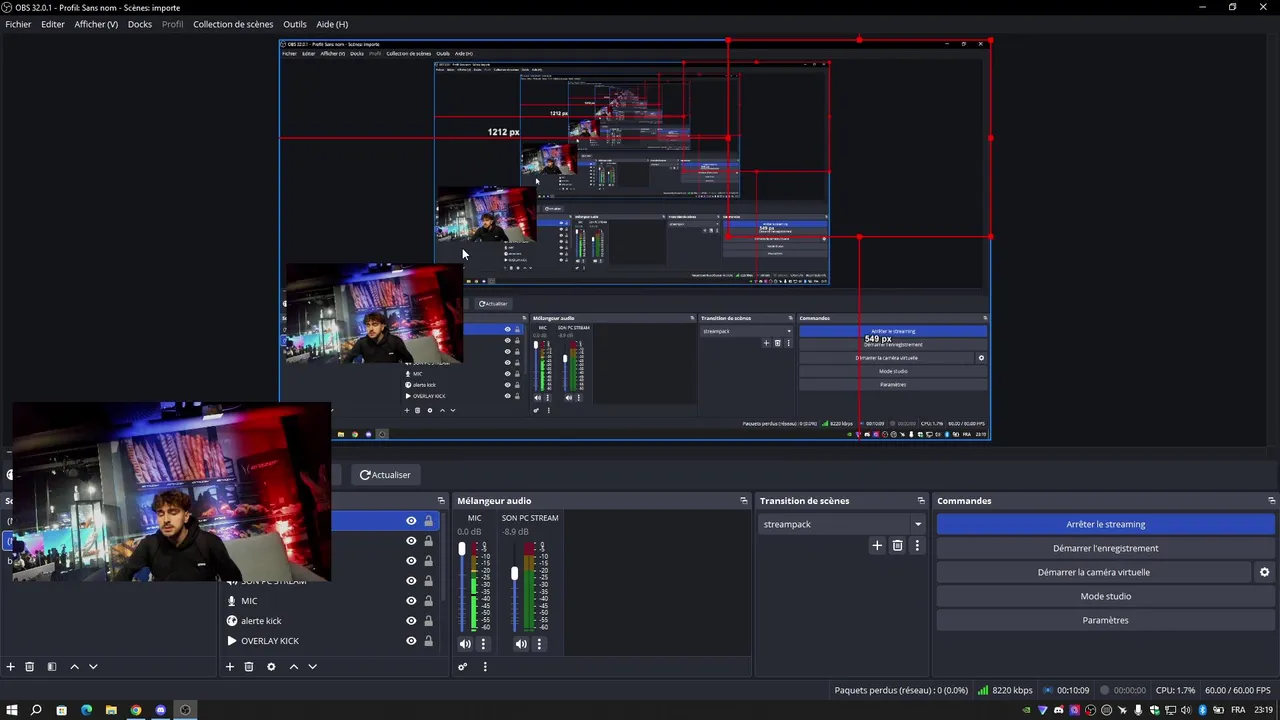The height and width of the screenshot is (720, 1280).
Task: Open Windows Start menu
Action: pyautogui.click(x=12, y=710)
